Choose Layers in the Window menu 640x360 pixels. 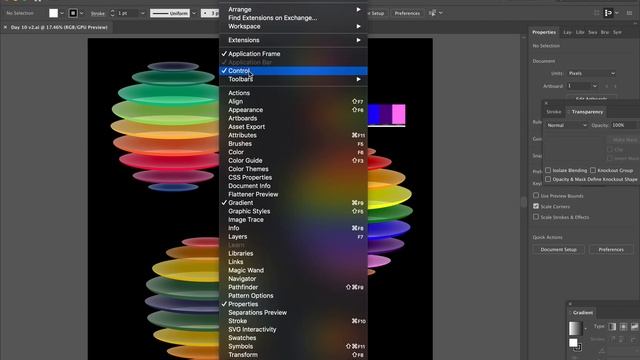(x=293, y=237)
